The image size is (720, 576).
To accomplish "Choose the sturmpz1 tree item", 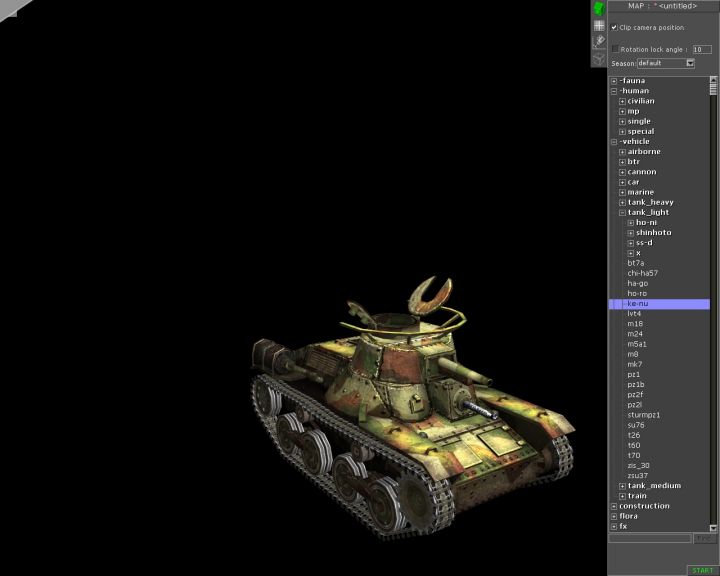I will (643, 415).
